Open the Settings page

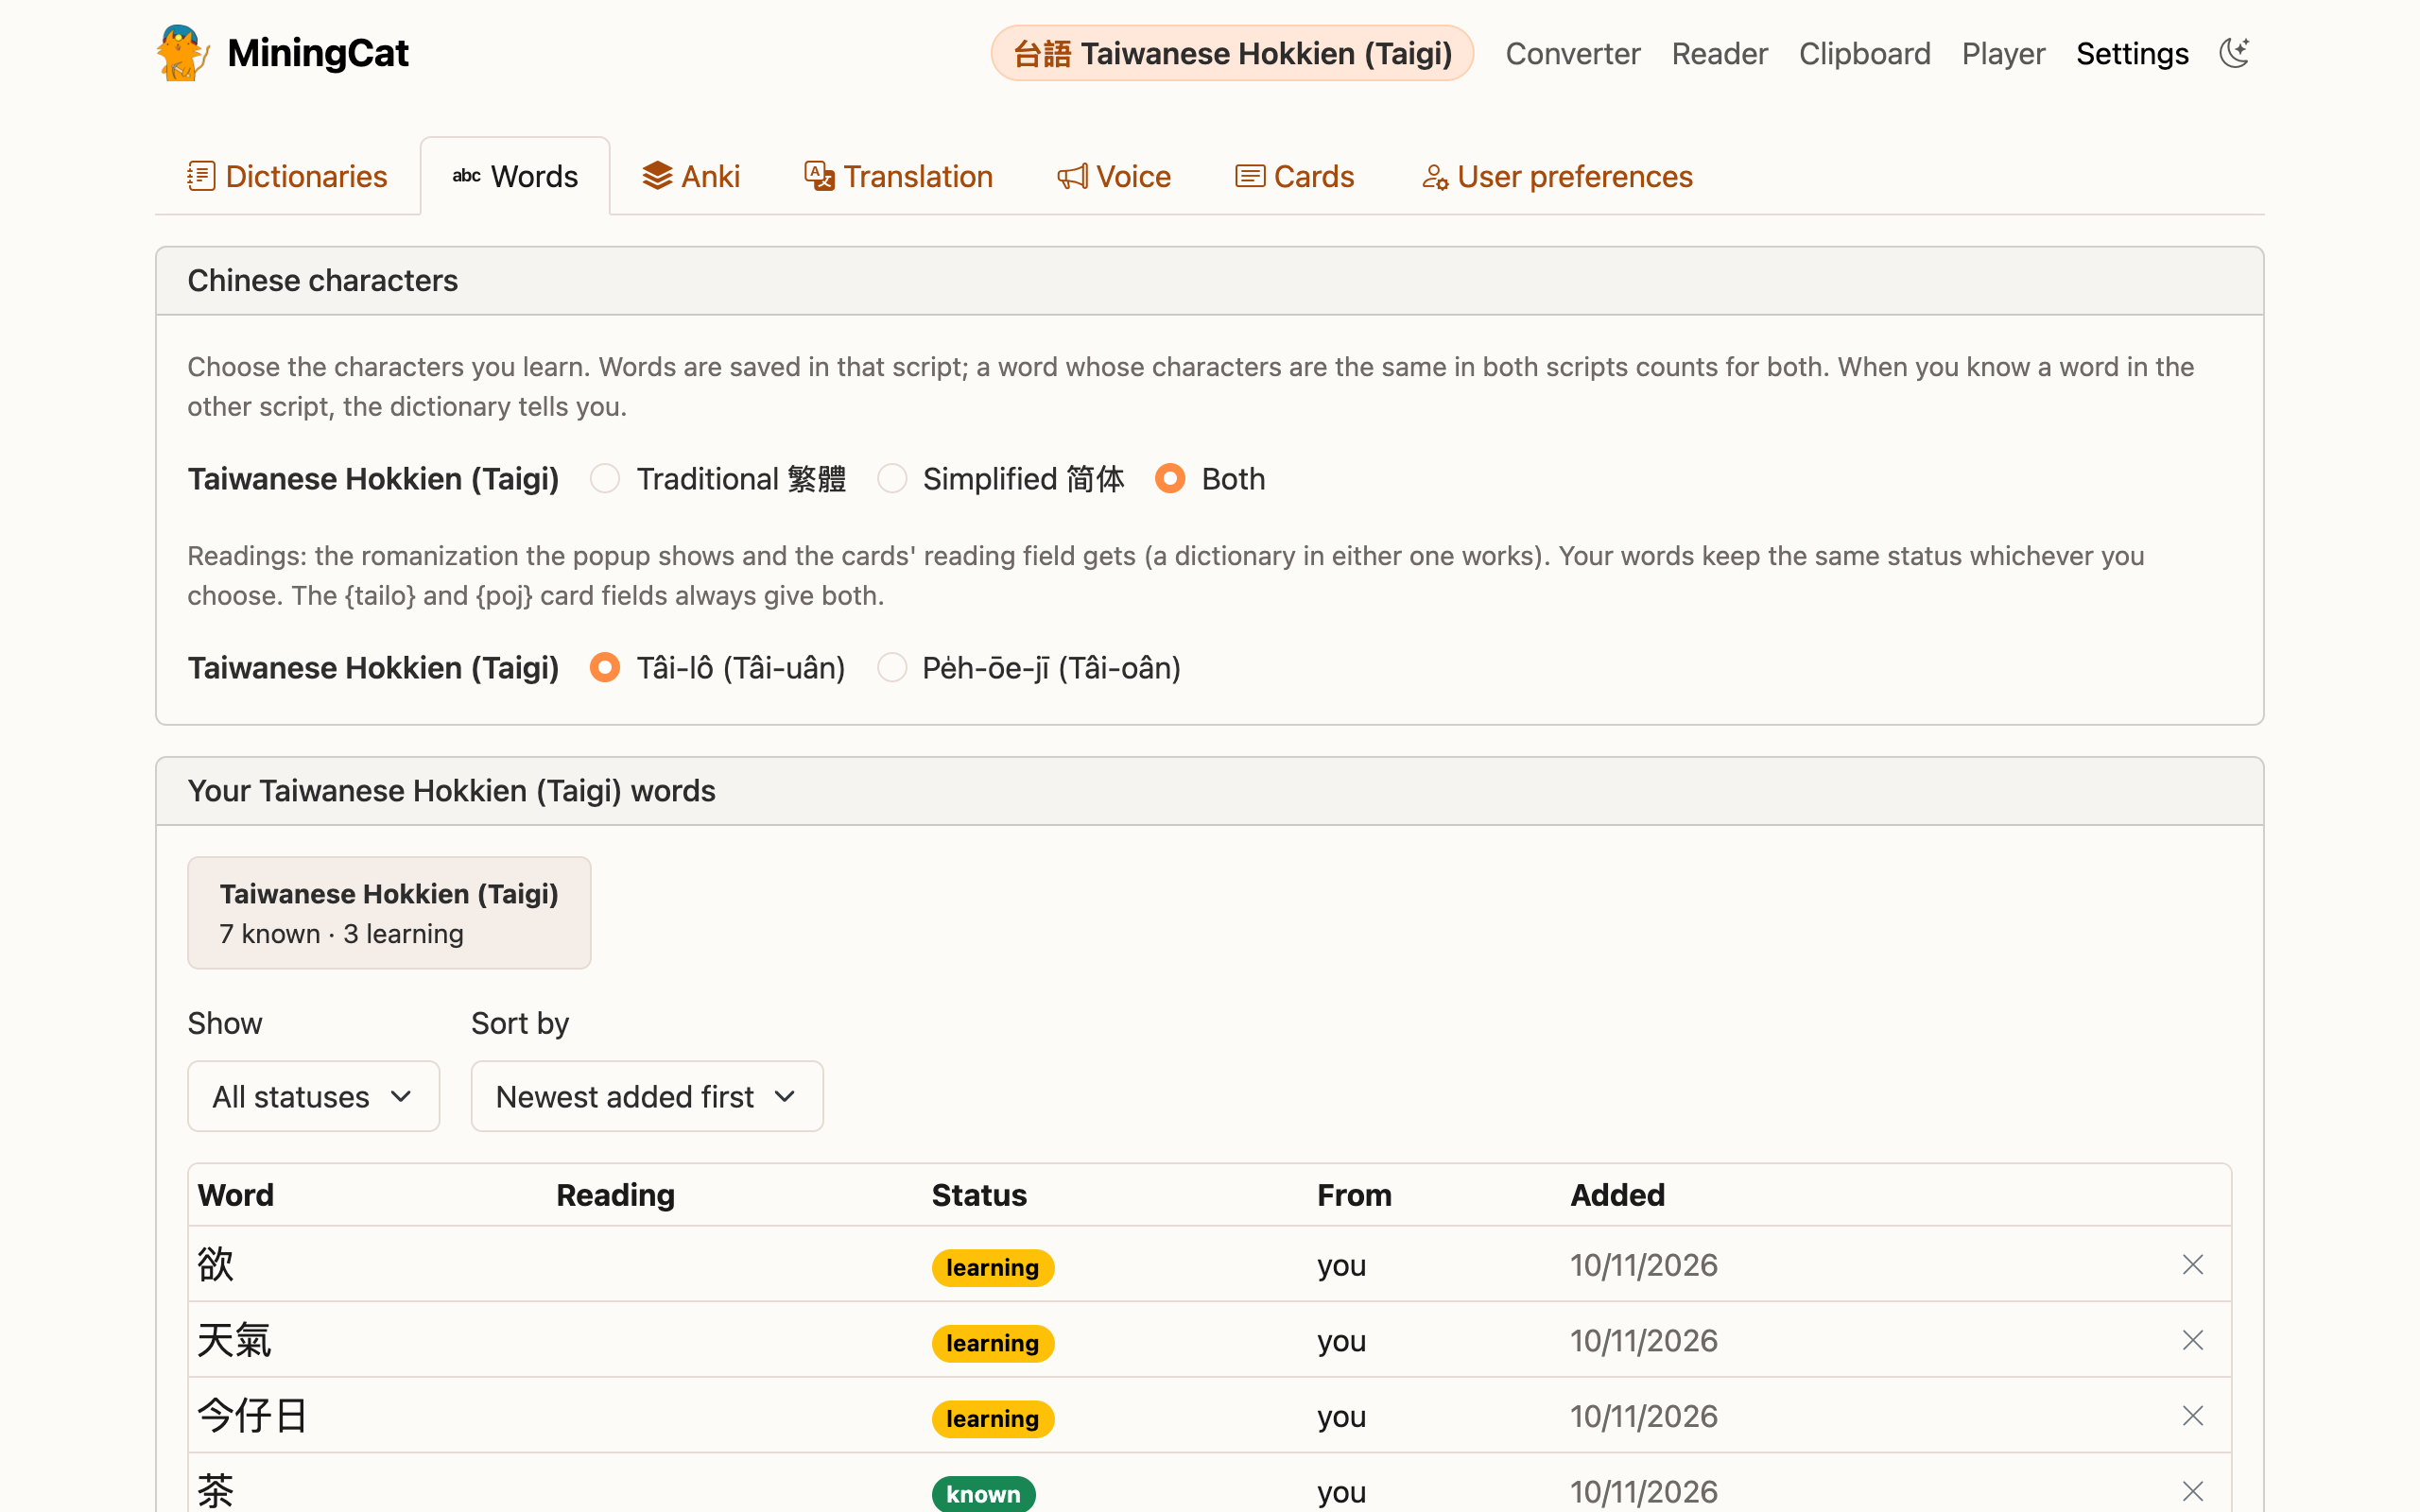(x=2132, y=53)
